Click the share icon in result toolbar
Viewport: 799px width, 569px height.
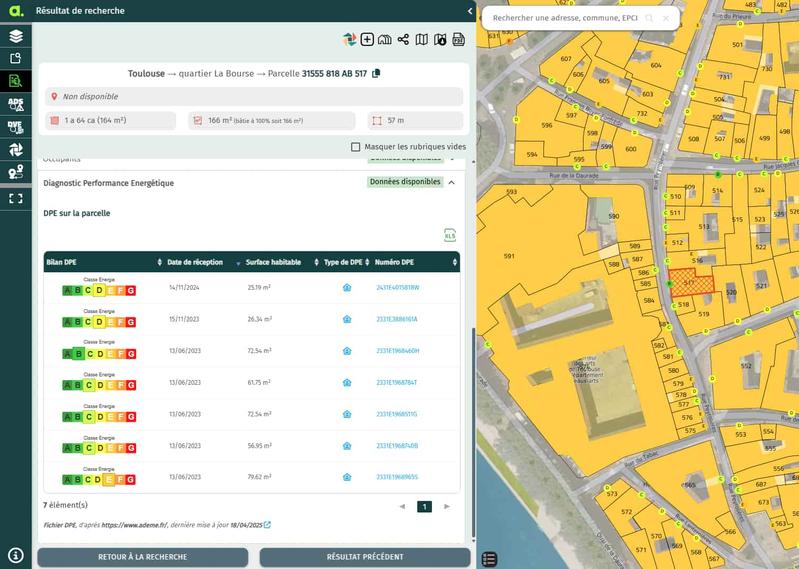tap(403, 39)
